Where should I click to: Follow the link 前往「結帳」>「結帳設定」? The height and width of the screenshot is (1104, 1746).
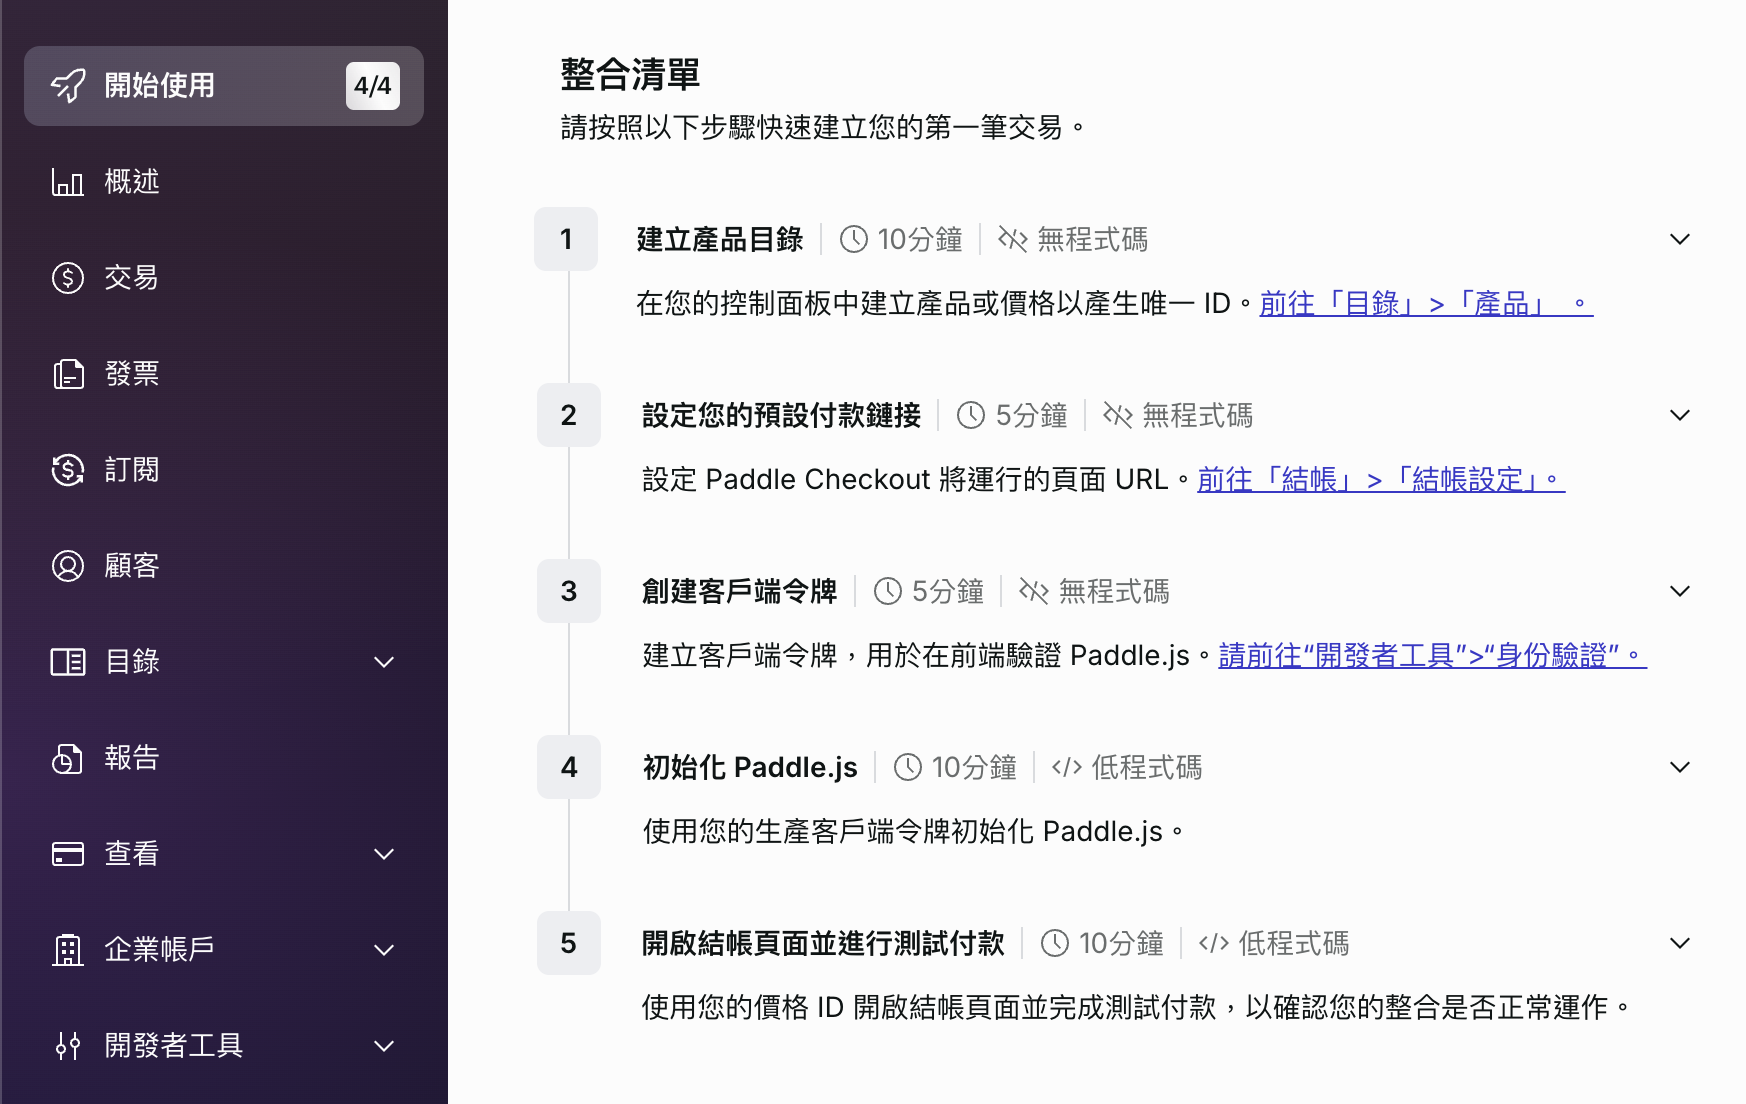tap(1381, 479)
